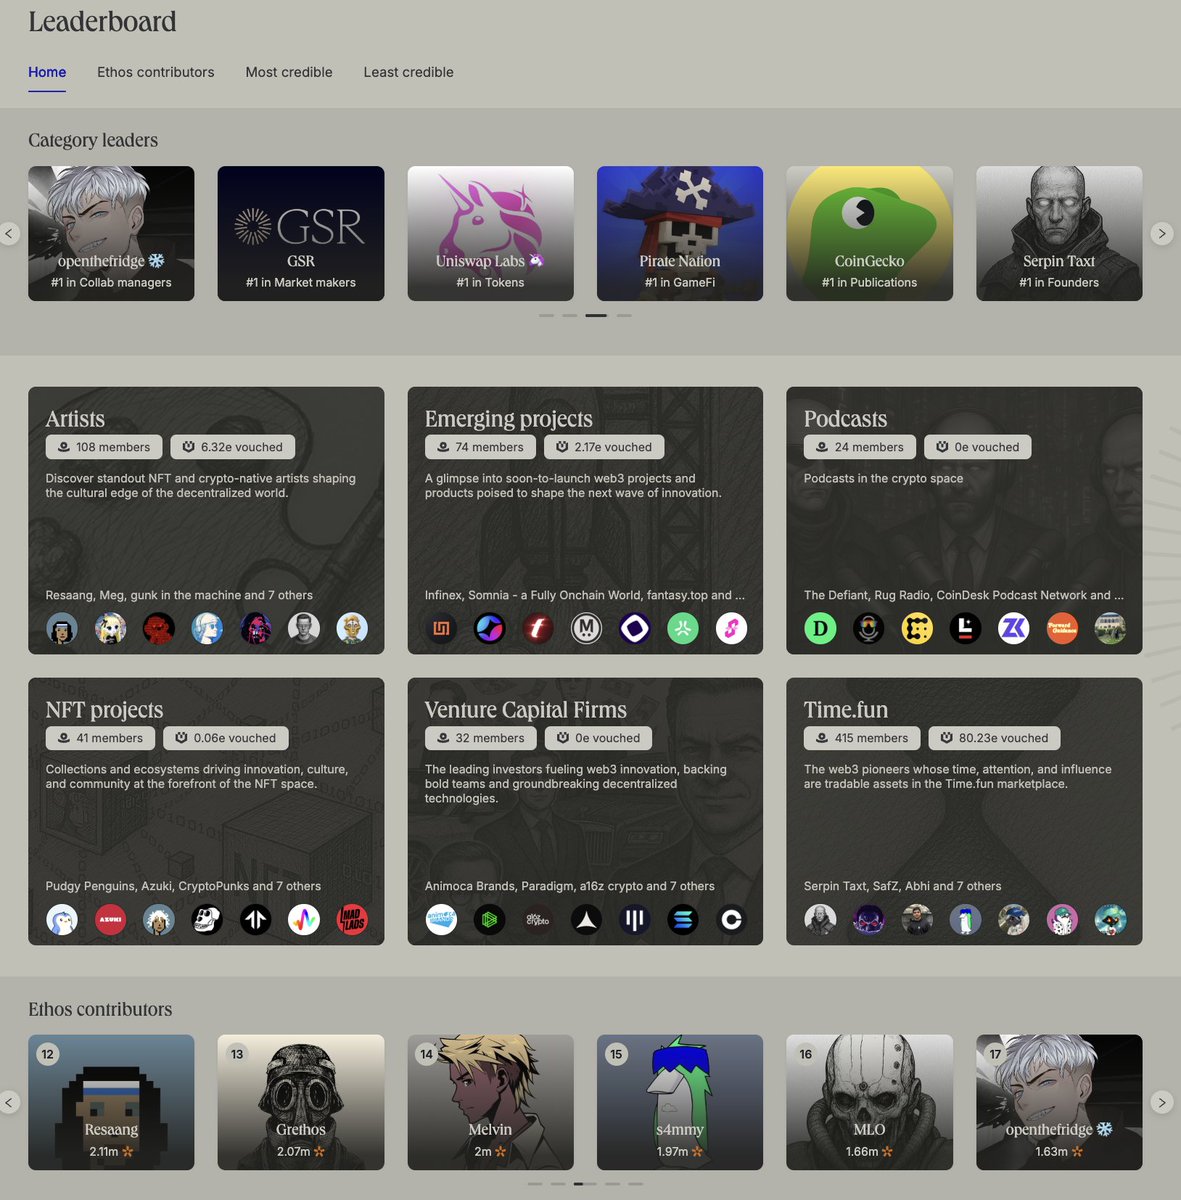This screenshot has height=1200, width=1181.
Task: Open the Venture Capital Firms category title
Action: click(x=525, y=710)
